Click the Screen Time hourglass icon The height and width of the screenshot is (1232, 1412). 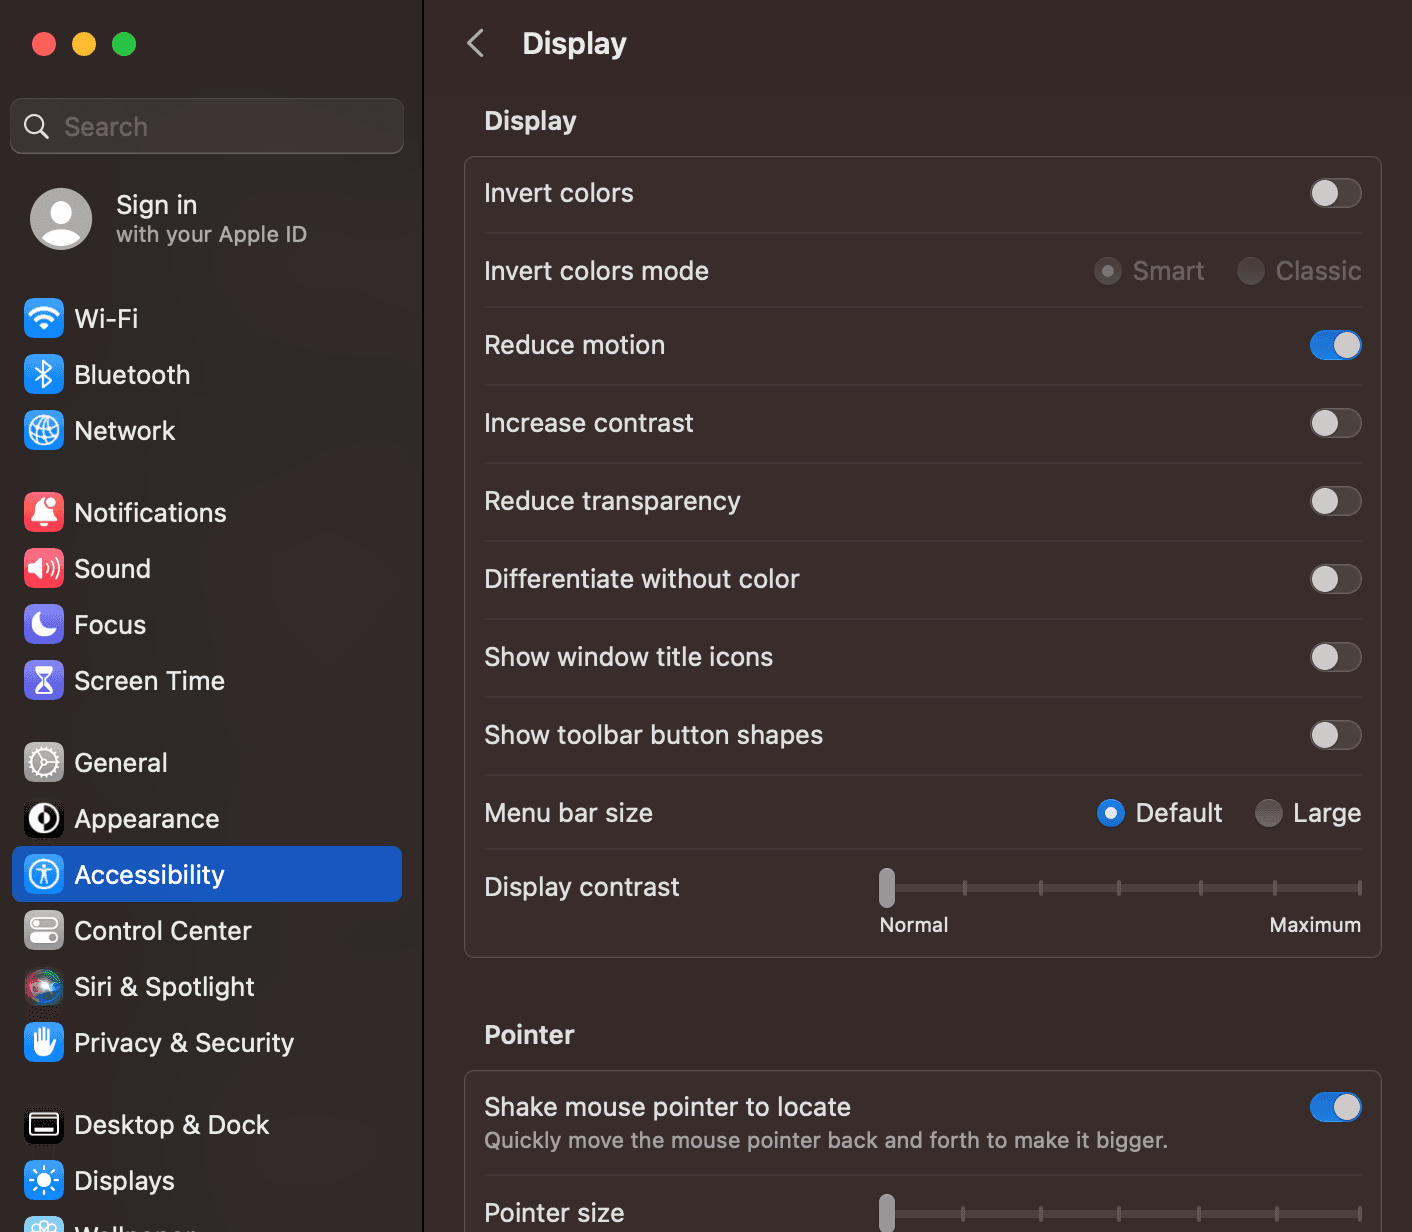(43, 680)
